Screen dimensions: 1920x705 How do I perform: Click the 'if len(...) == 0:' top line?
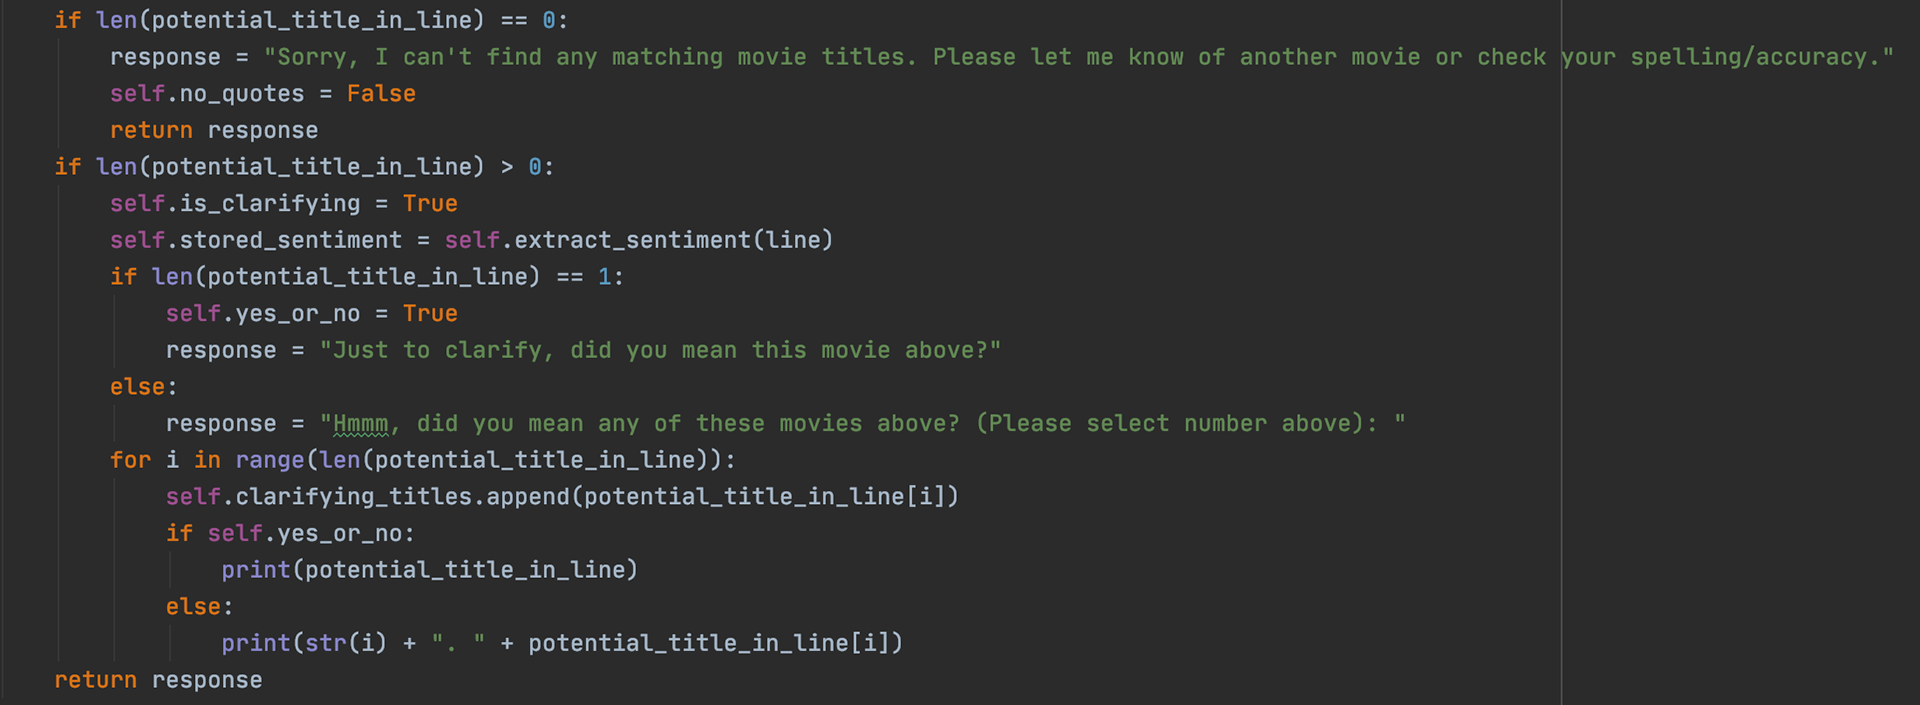pos(311,20)
